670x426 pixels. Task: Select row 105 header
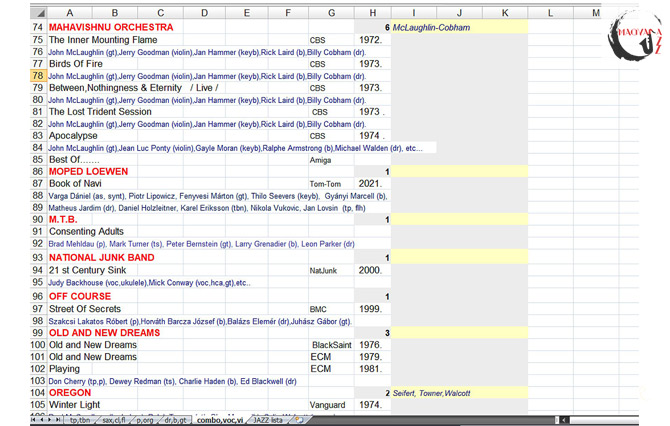coord(38,404)
